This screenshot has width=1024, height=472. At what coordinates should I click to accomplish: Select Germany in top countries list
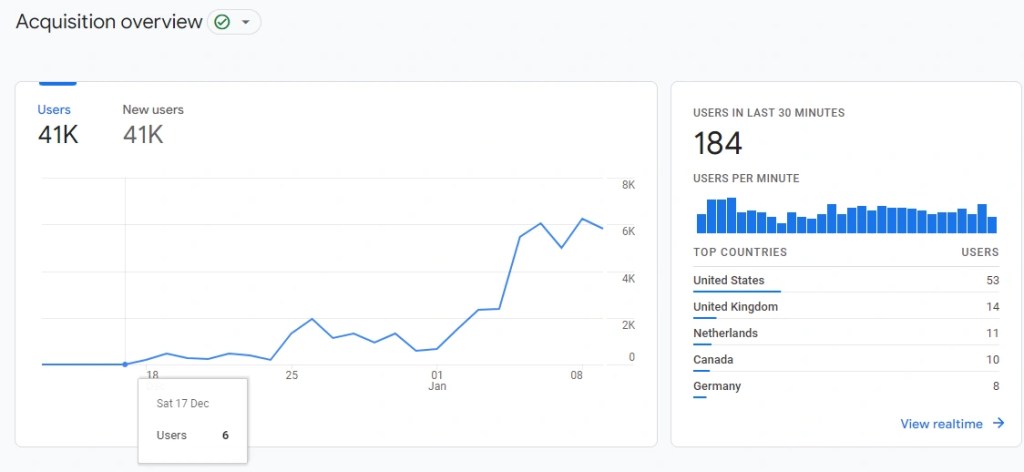(x=717, y=386)
